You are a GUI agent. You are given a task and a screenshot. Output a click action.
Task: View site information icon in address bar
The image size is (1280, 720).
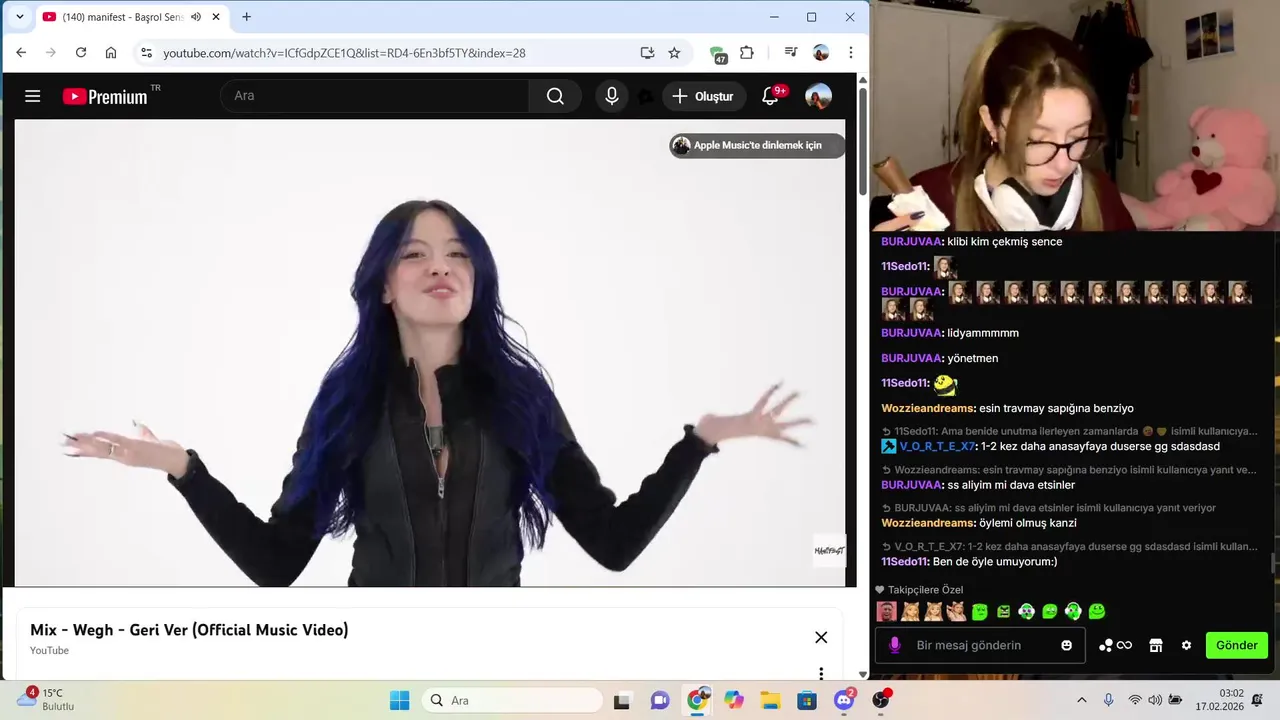146,53
